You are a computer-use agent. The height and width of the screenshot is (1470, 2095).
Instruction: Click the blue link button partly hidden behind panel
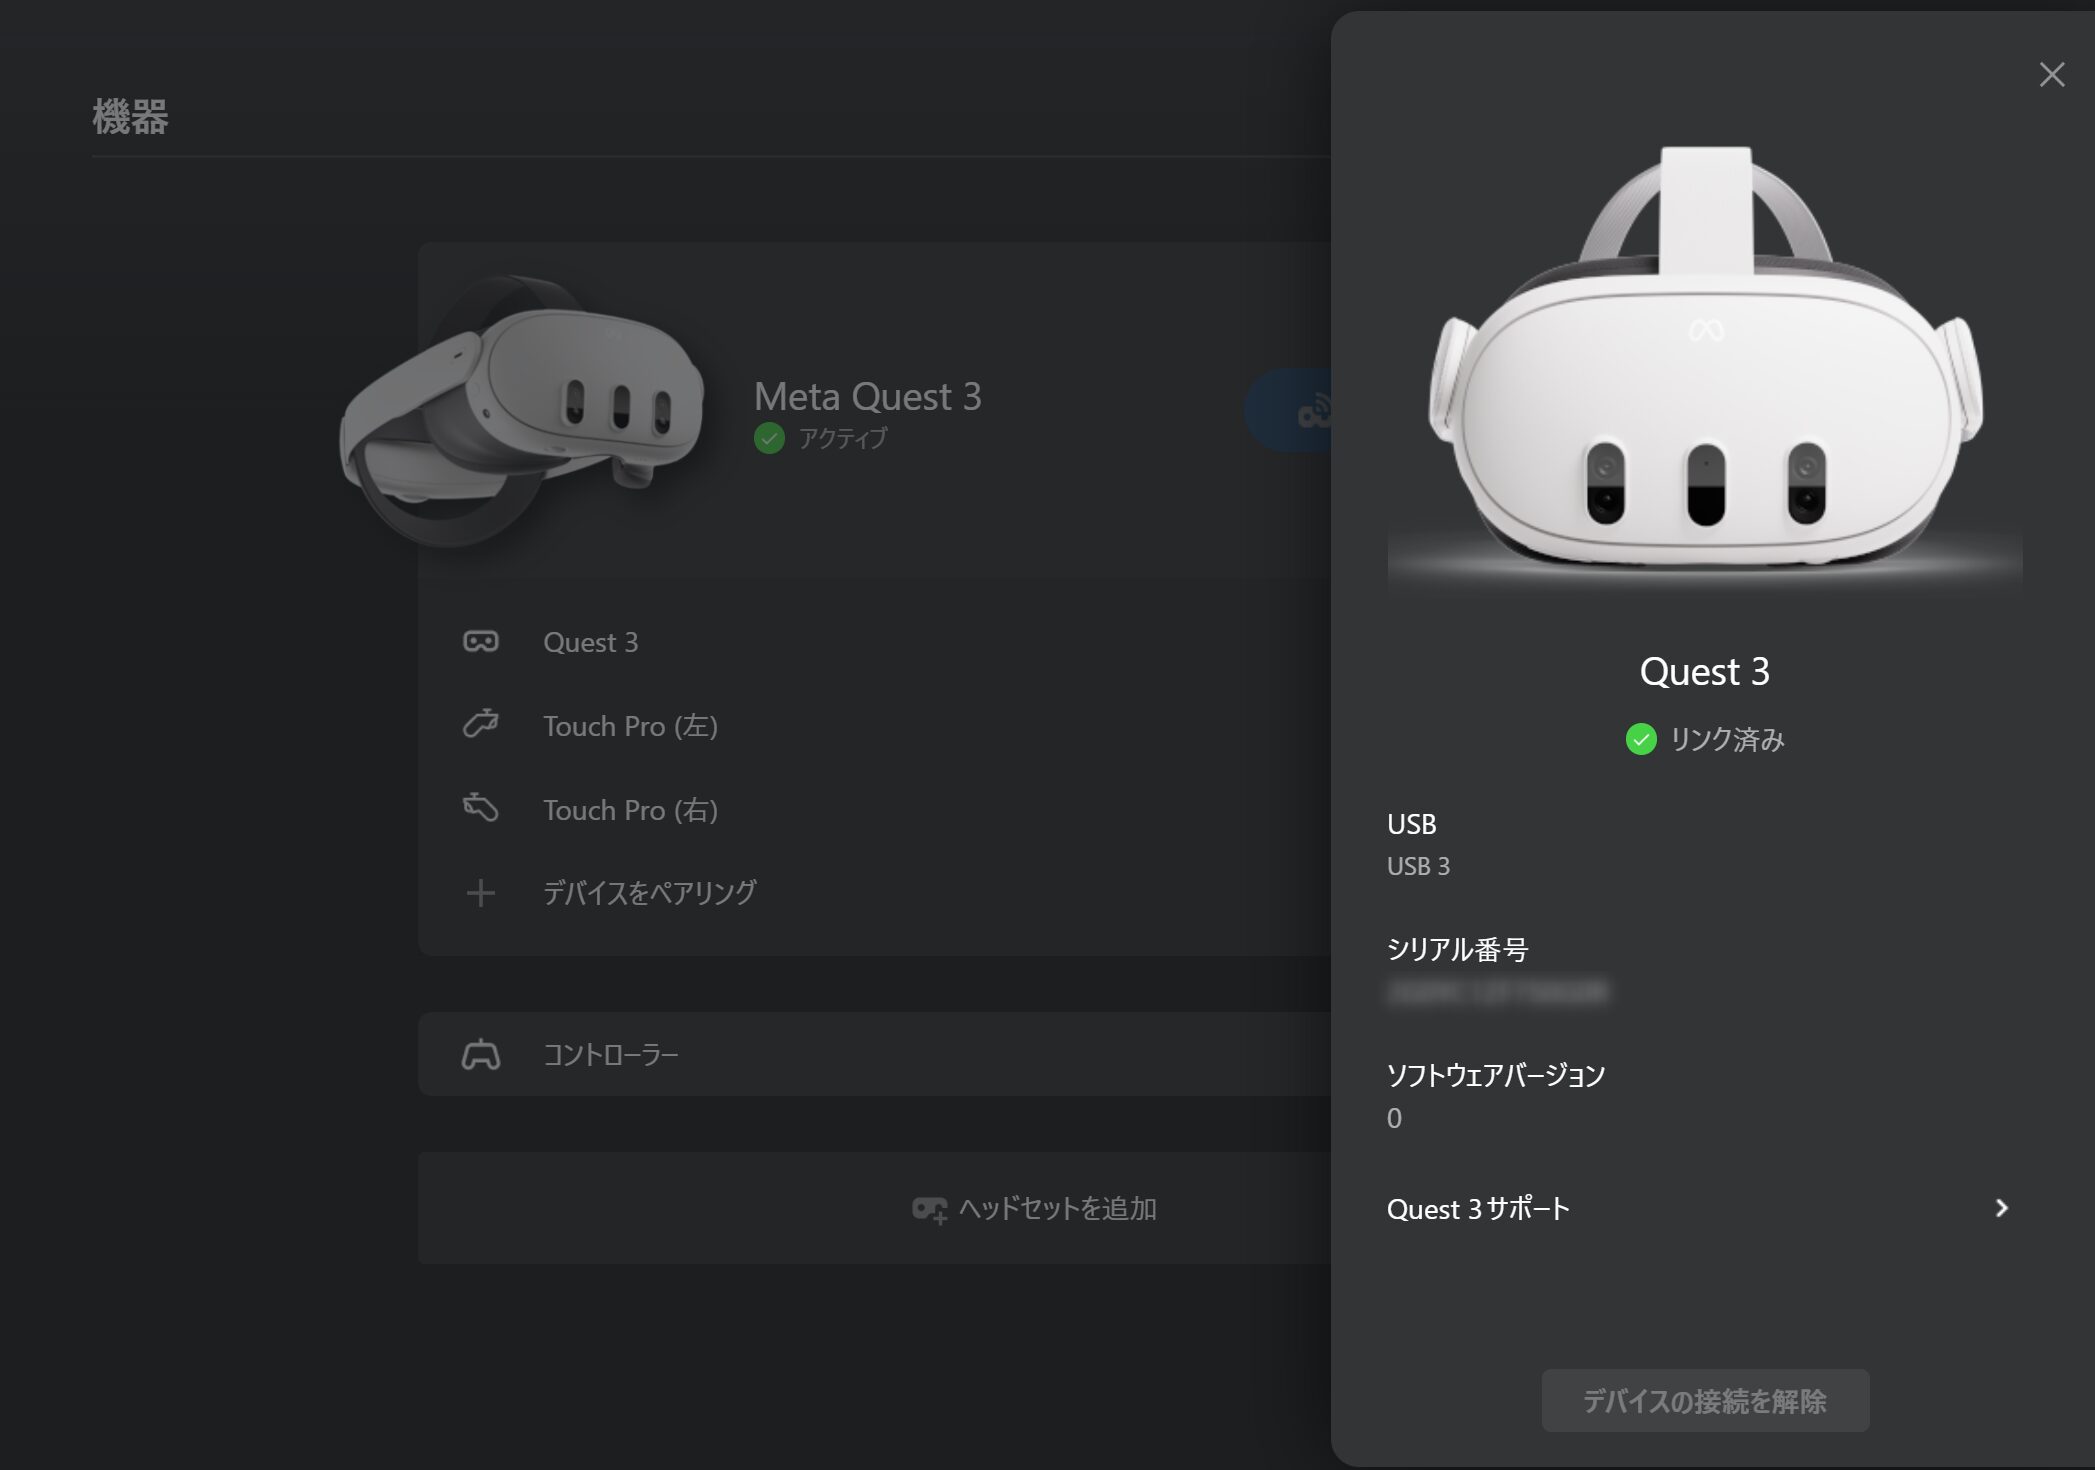click(x=1289, y=410)
